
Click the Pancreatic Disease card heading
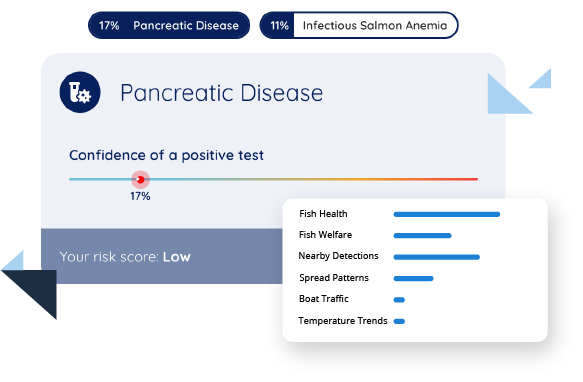pyautogui.click(x=222, y=93)
